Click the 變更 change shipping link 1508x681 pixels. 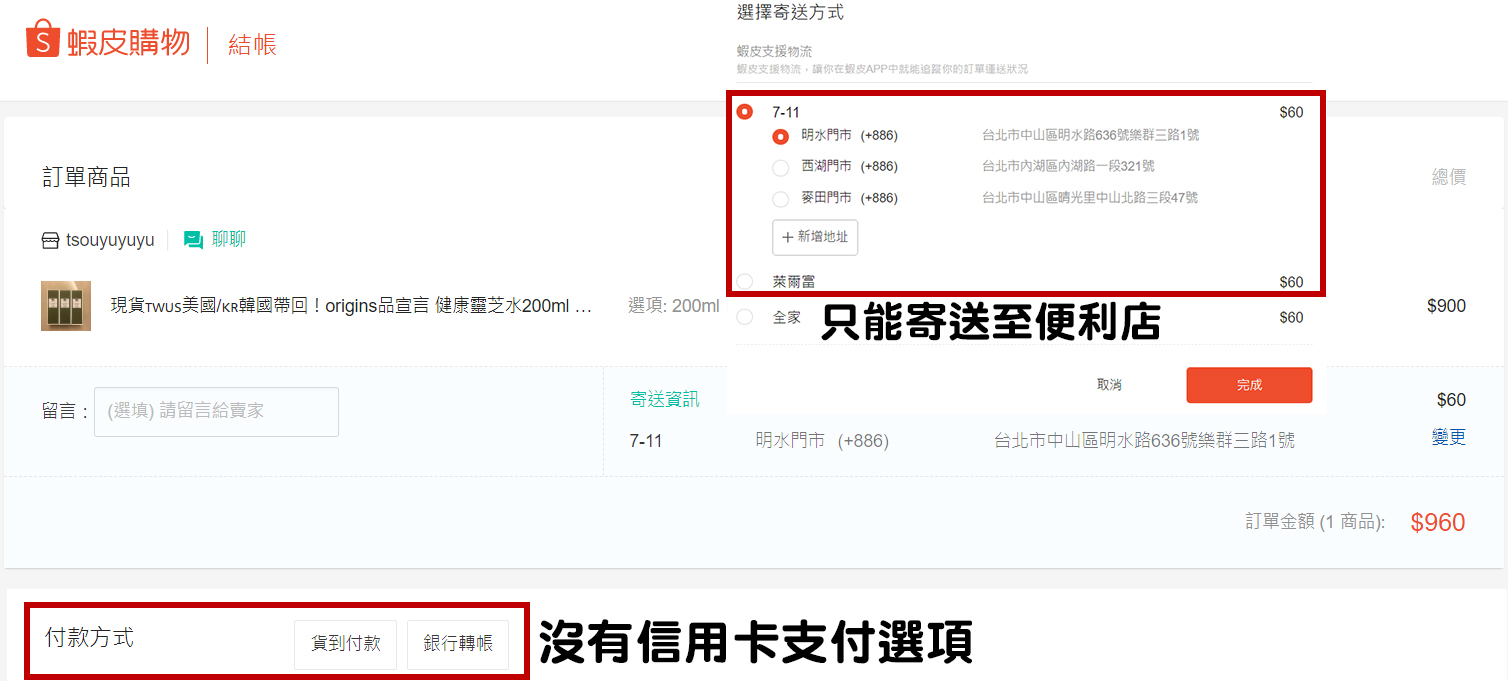click(x=1449, y=437)
